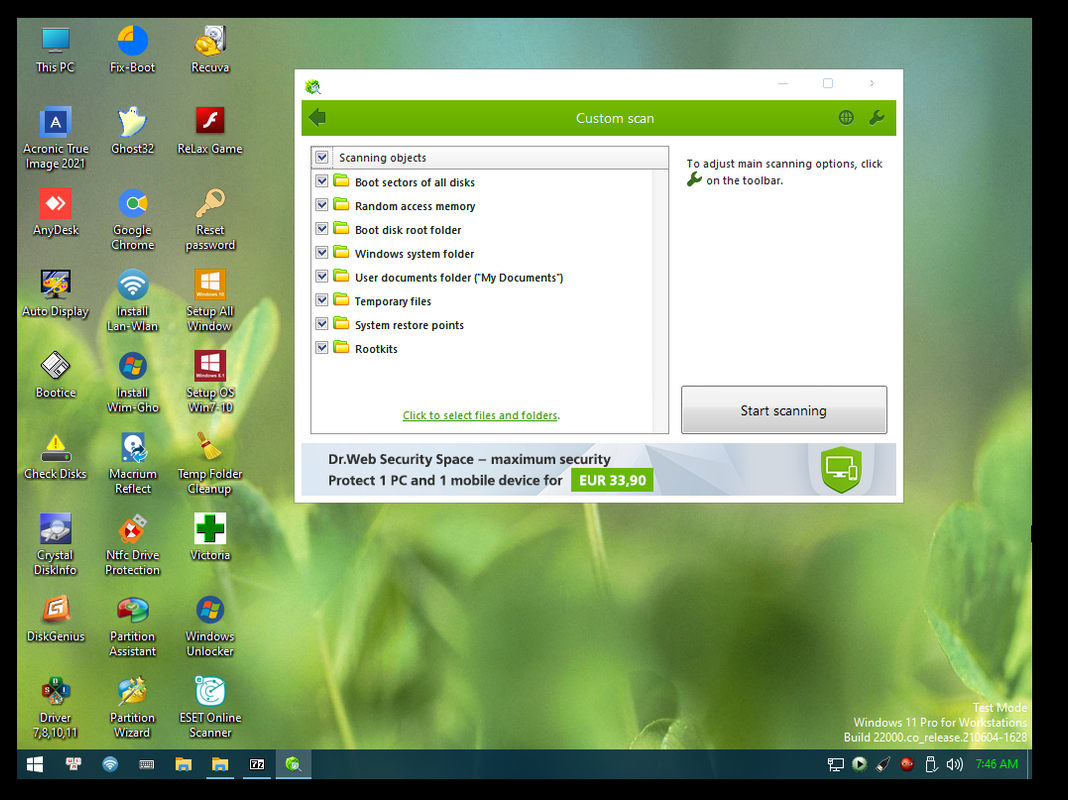Screen dimensions: 1068x800
Task: Select the ReLax Game desktop icon
Action: [210, 131]
